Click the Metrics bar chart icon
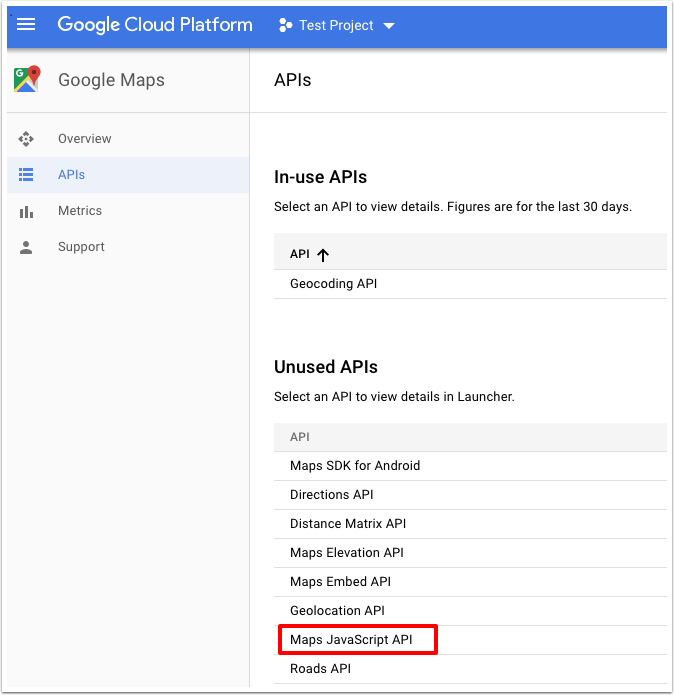This screenshot has width=674, height=695. [26, 212]
